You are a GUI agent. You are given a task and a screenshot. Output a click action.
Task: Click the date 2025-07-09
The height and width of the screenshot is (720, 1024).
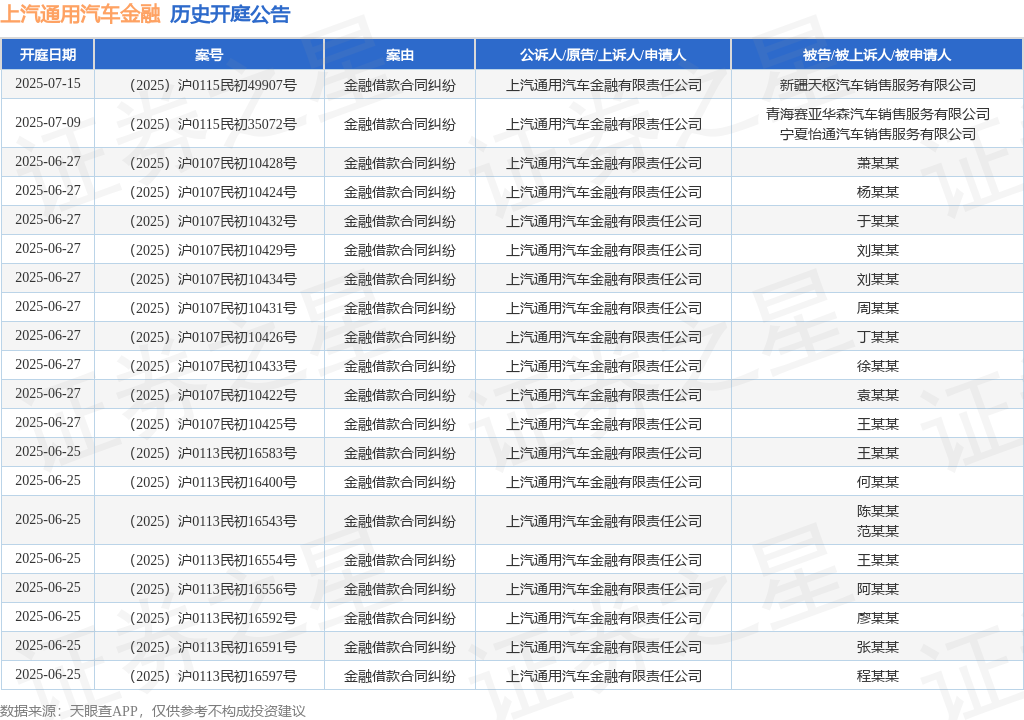[x=48, y=123]
